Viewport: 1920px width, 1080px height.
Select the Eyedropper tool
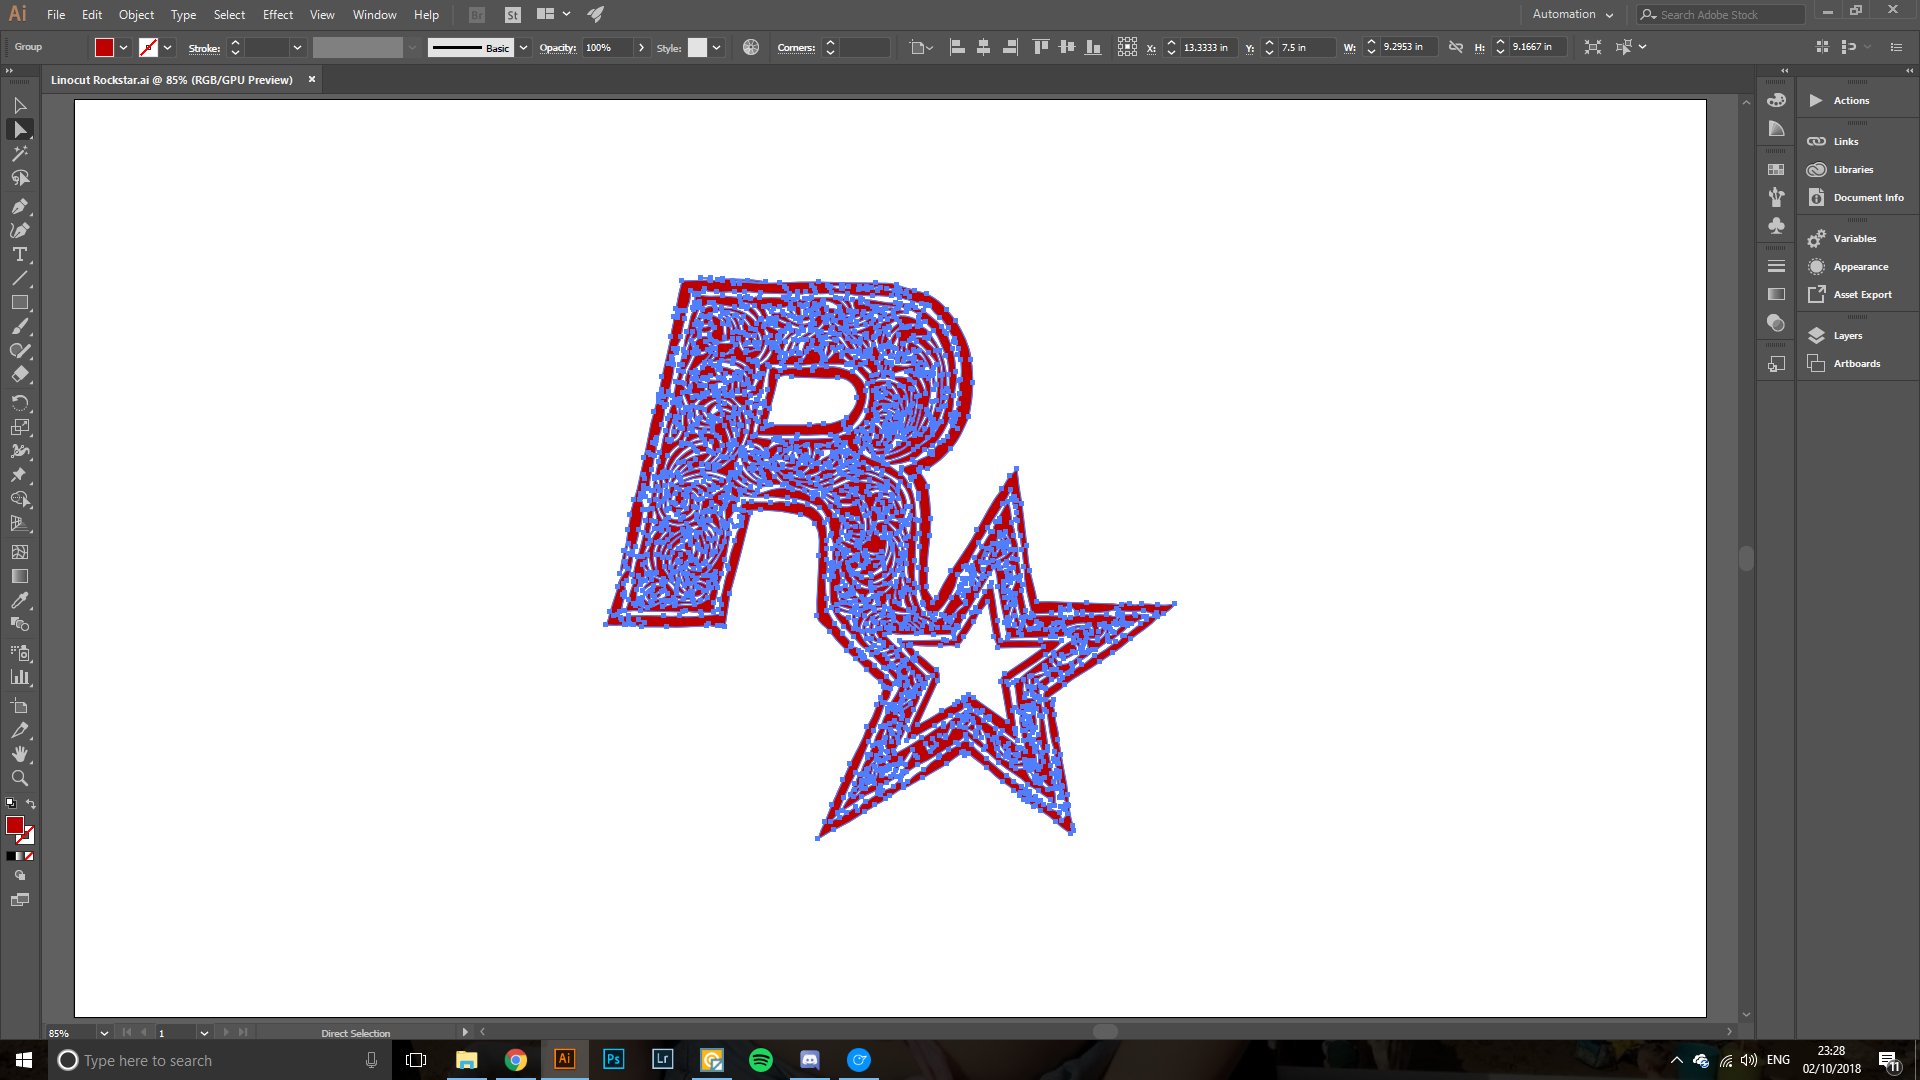pos(19,600)
